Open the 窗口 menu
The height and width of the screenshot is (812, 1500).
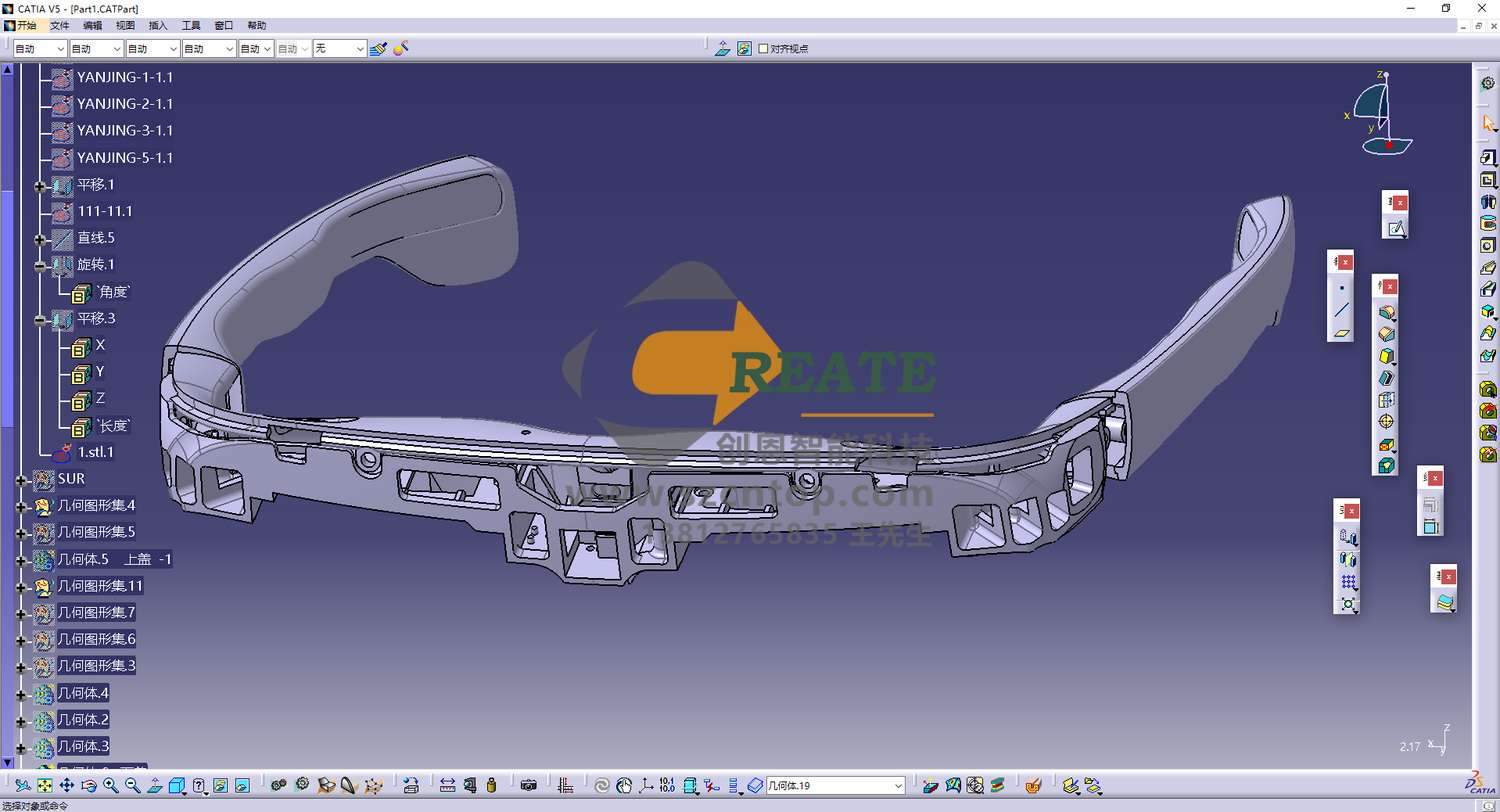tap(224, 25)
